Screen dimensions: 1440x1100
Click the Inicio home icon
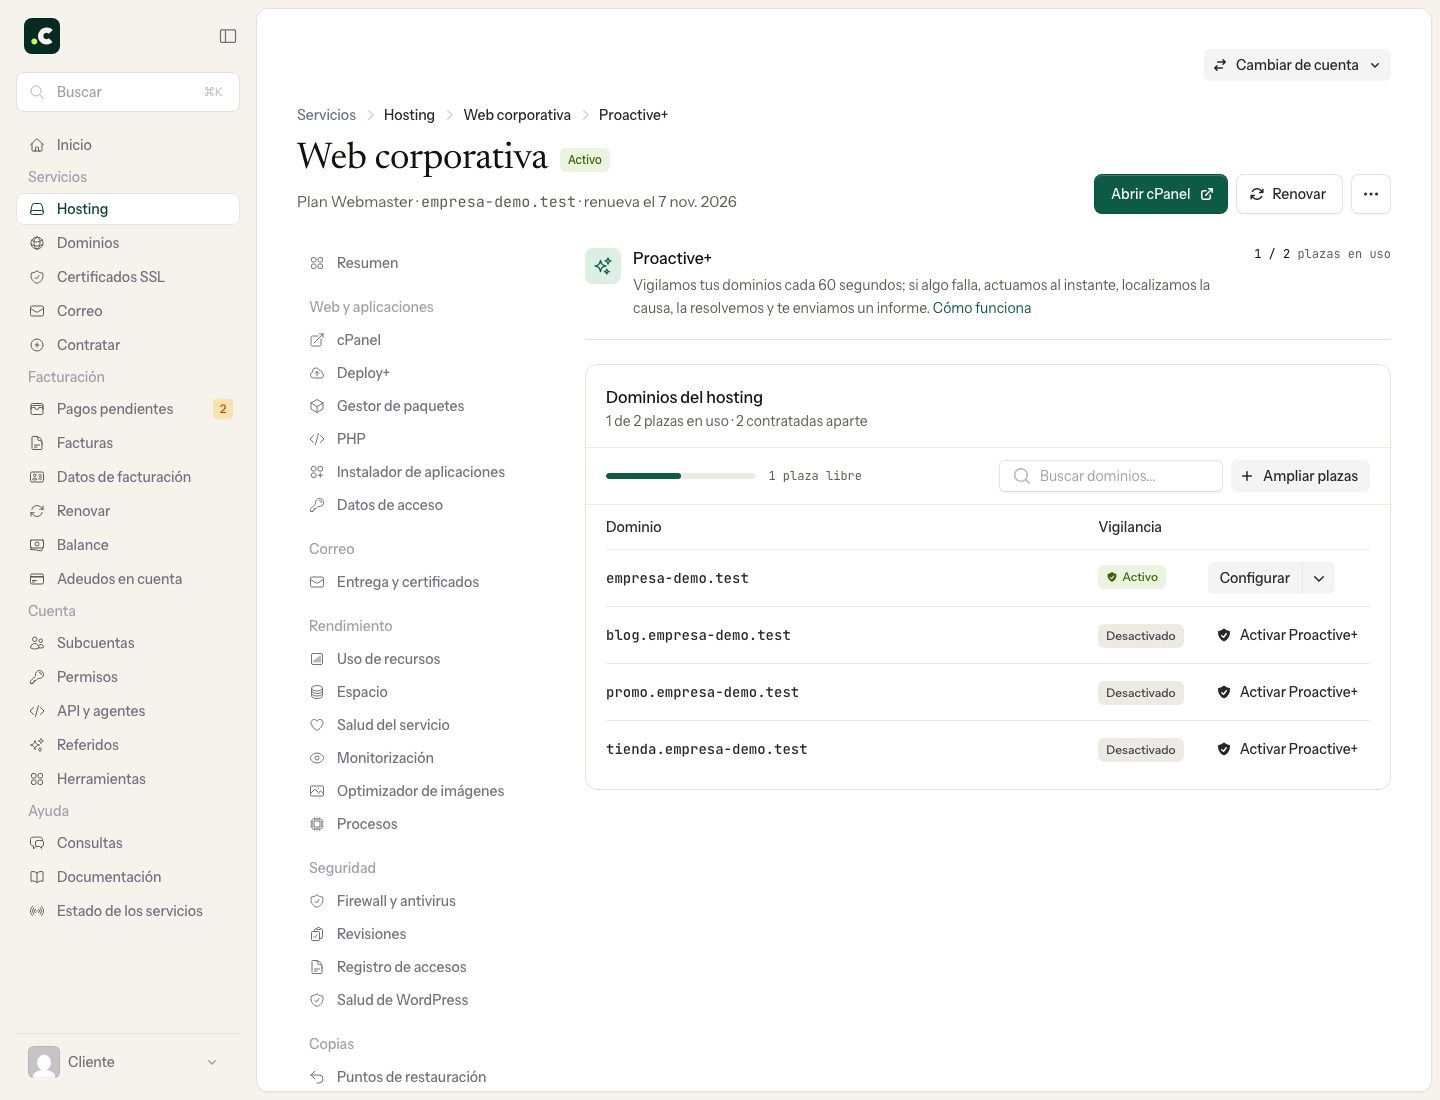click(37, 145)
